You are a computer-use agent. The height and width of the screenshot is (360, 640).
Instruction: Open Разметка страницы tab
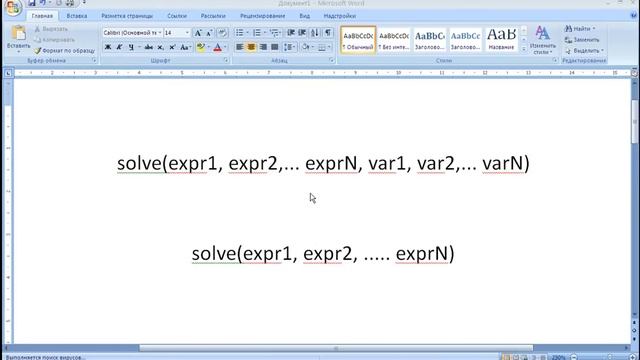[127, 16]
